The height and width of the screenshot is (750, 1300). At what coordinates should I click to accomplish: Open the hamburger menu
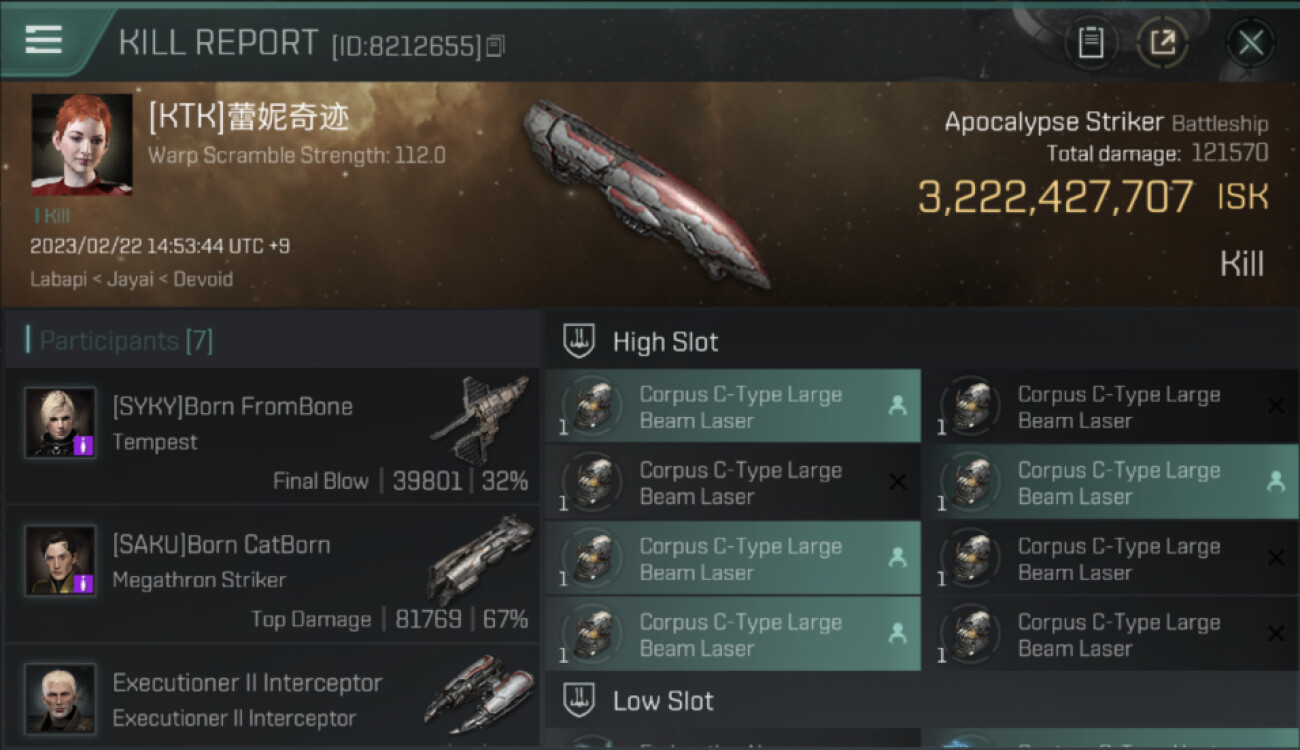tap(44, 39)
